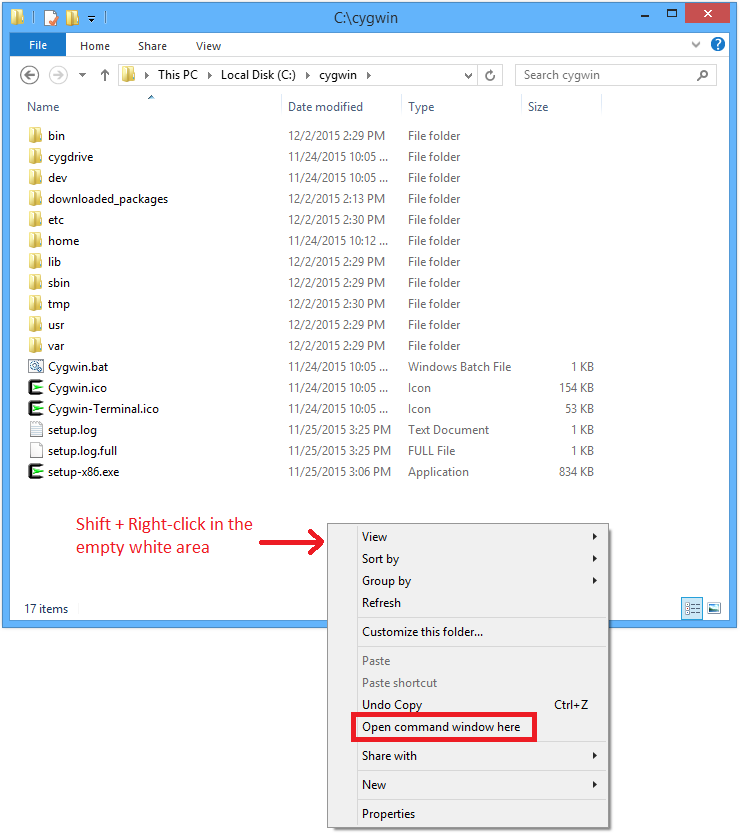Select the downloaded_packages folder icon
The width and height of the screenshot is (740, 834).
pos(35,199)
